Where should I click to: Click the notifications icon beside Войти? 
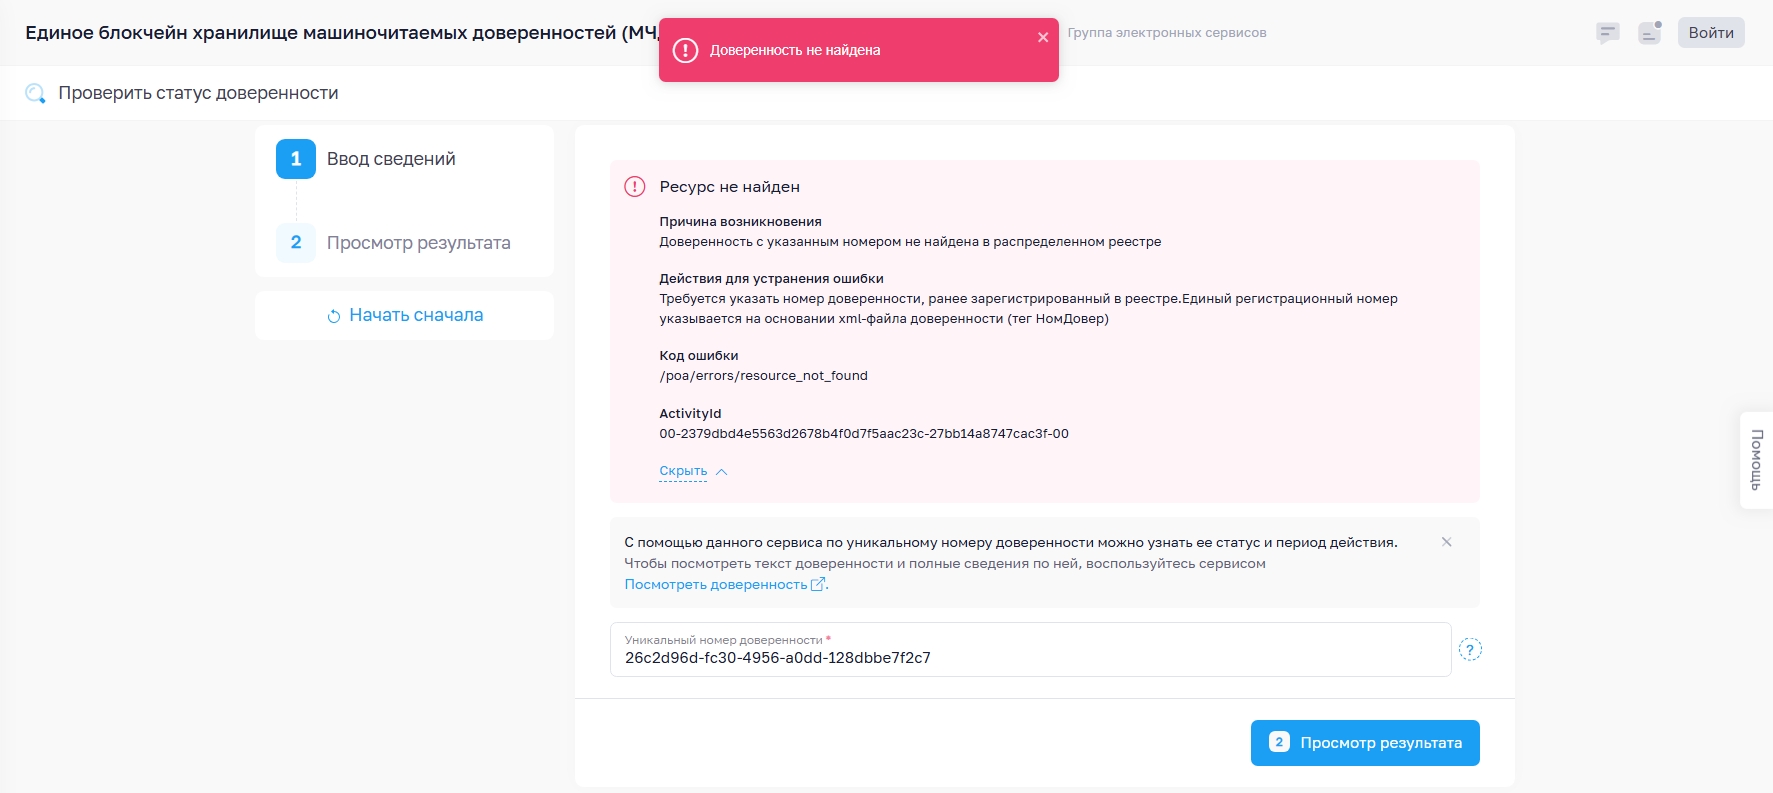pos(1649,33)
